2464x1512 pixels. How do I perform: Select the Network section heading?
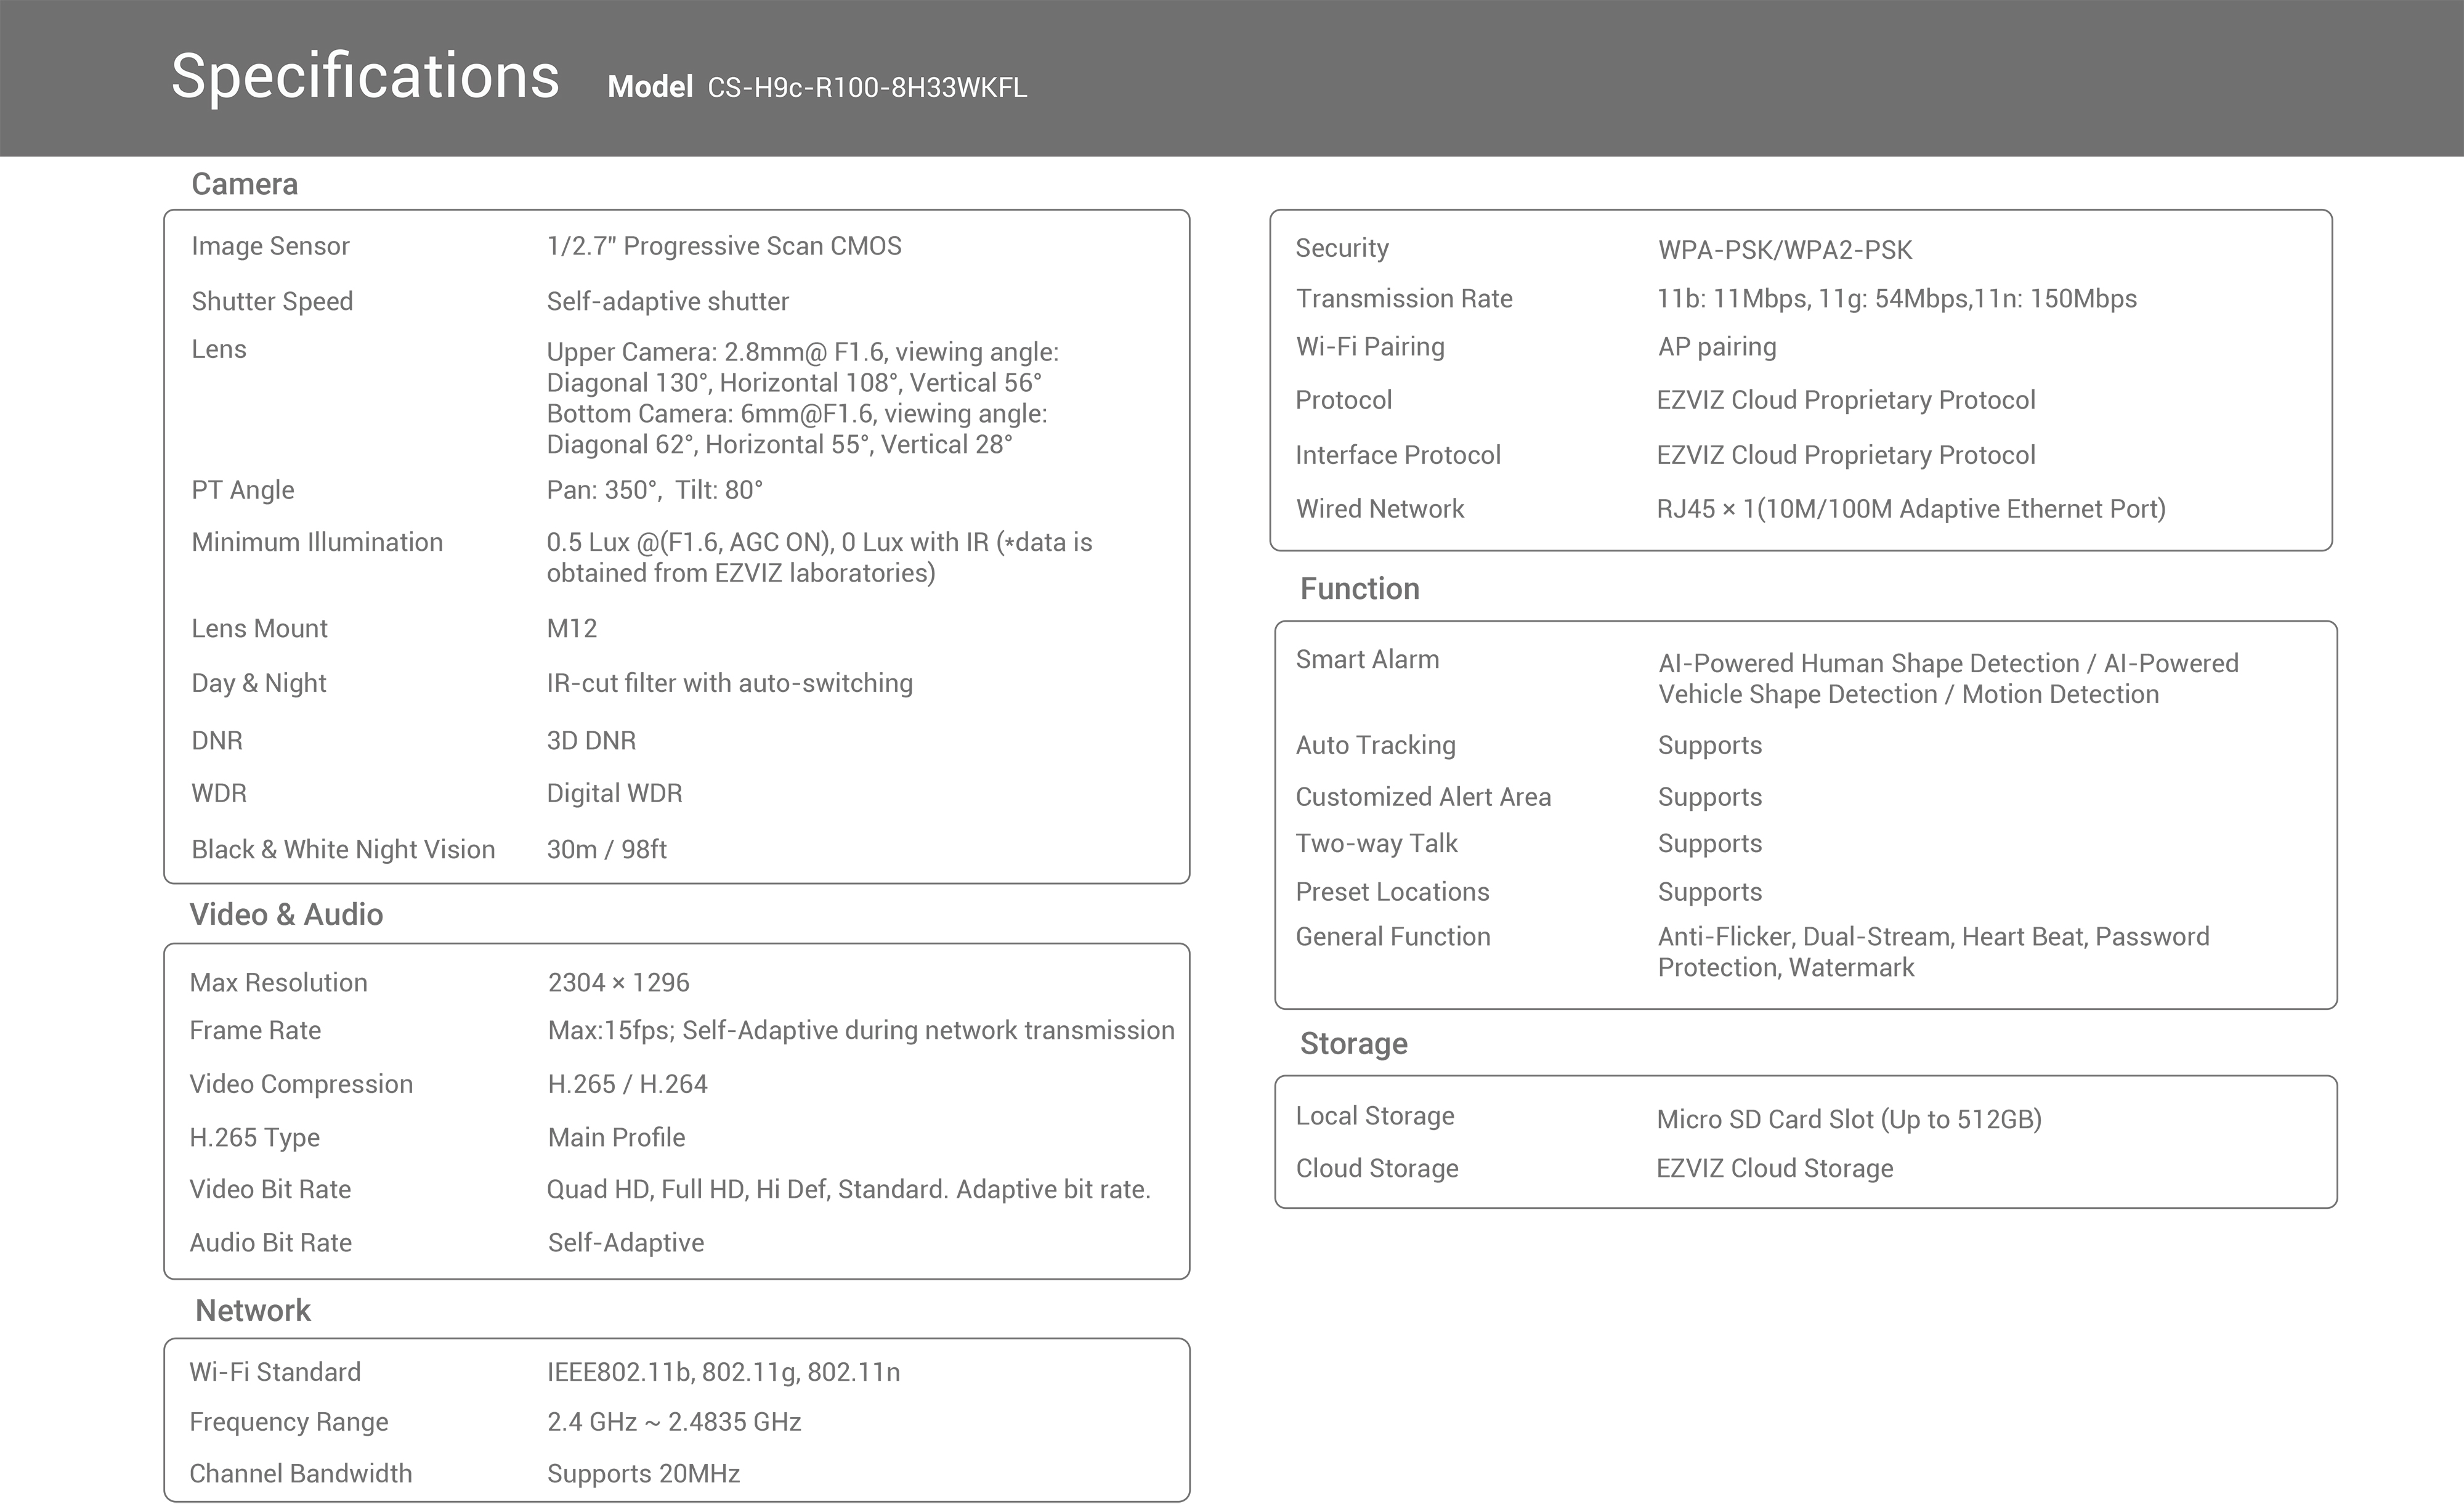[253, 1310]
